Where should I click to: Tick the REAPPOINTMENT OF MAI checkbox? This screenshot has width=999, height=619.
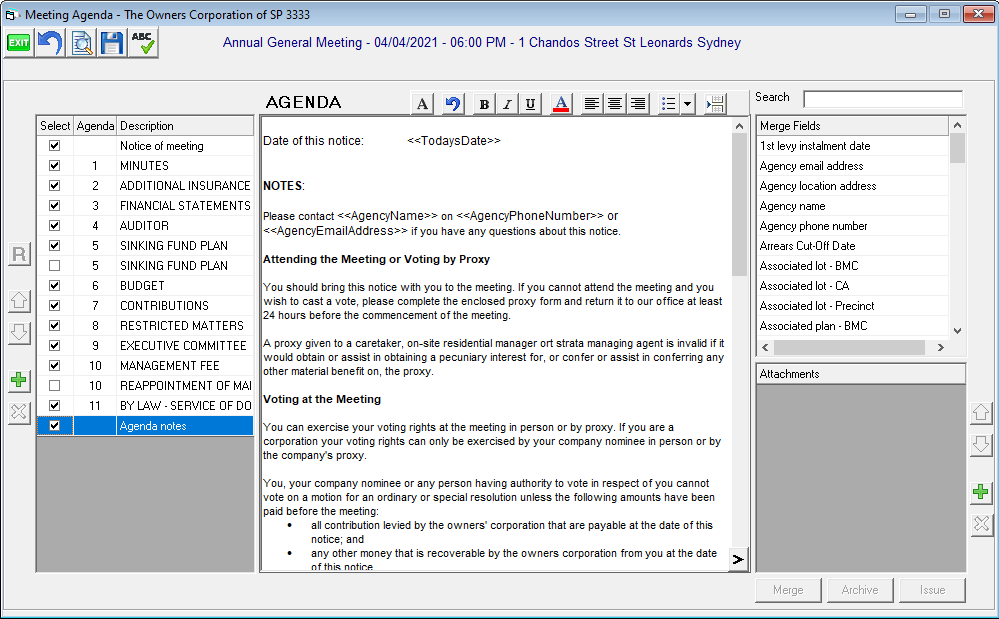(55, 386)
